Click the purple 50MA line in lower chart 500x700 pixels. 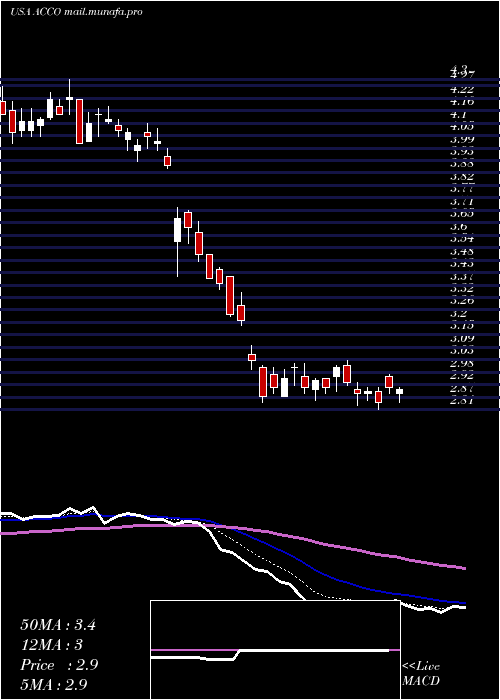pos(232,528)
